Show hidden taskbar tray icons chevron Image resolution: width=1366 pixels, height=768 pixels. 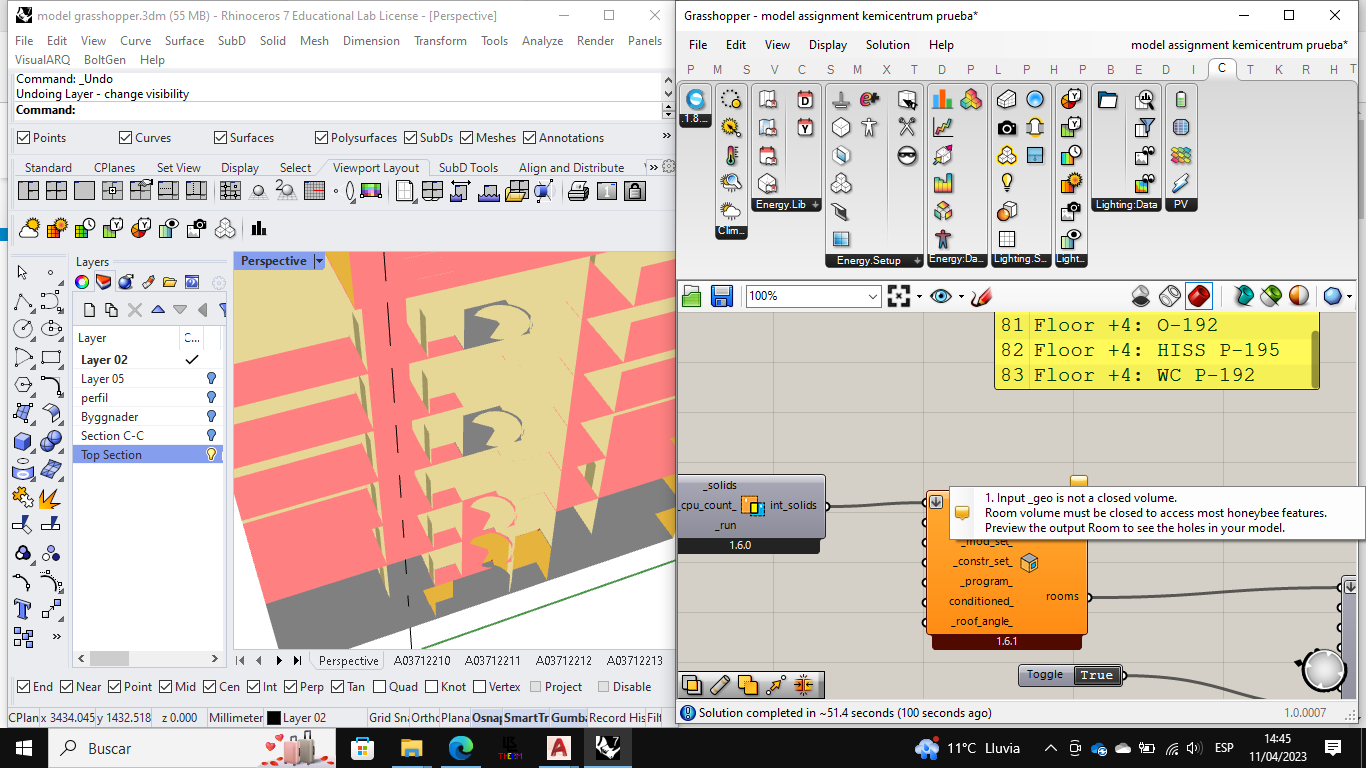1050,748
